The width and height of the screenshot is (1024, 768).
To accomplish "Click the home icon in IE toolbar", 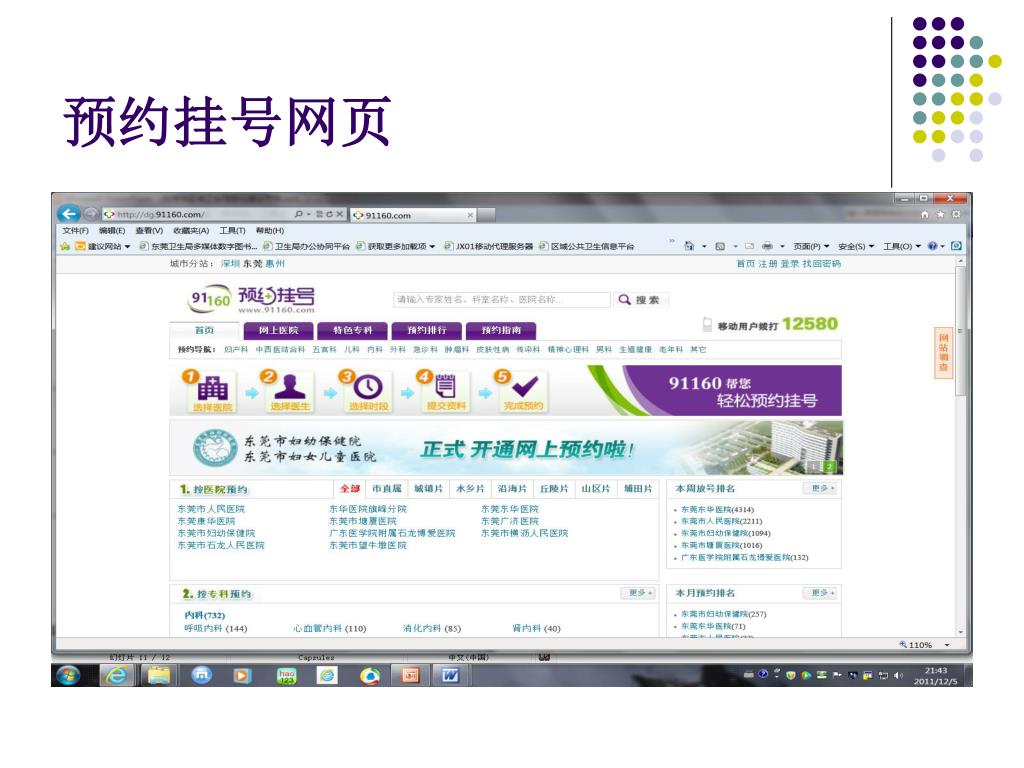I will tap(925, 214).
